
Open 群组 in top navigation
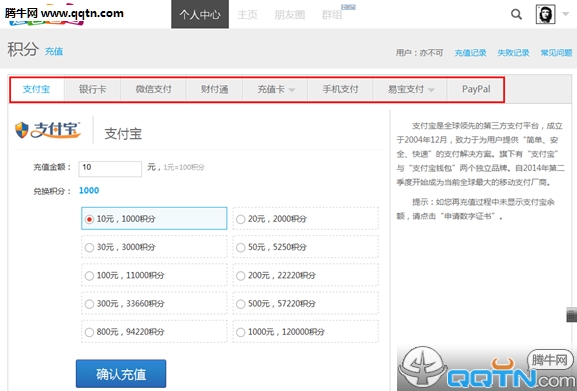[x=332, y=15]
